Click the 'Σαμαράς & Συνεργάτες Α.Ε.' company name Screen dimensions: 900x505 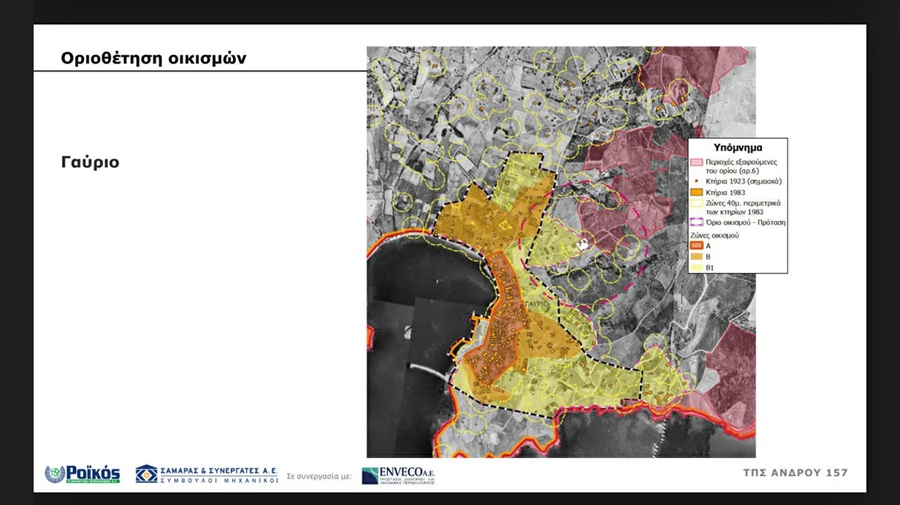[x=218, y=469]
